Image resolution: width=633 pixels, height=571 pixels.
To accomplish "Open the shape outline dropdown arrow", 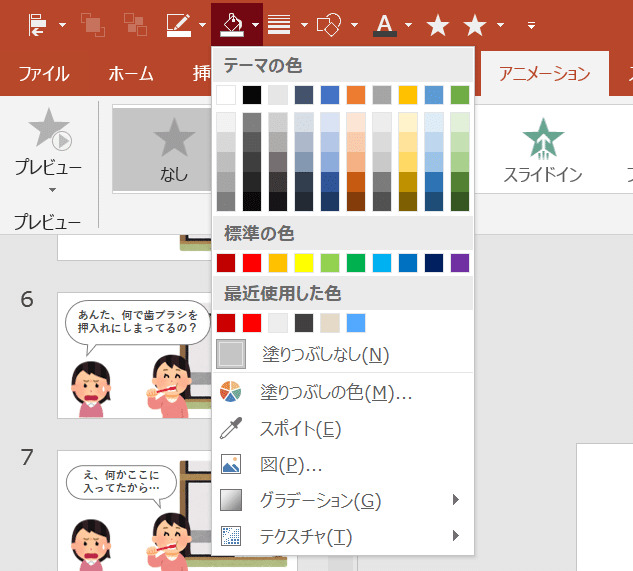I will [202, 25].
